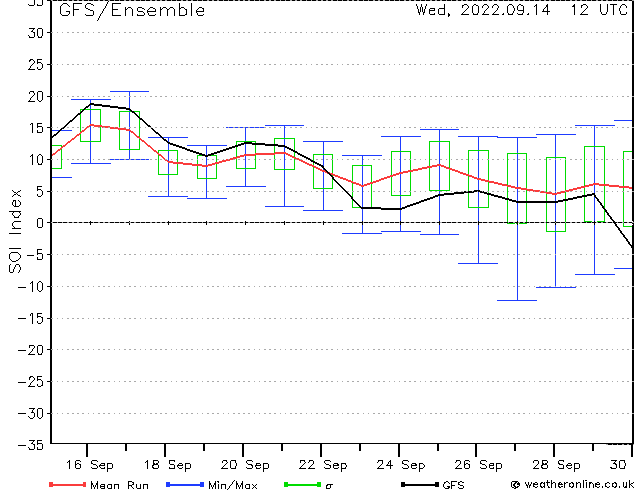
Task: Click the GFS line peak at 16 Sep
Action: coord(91,104)
